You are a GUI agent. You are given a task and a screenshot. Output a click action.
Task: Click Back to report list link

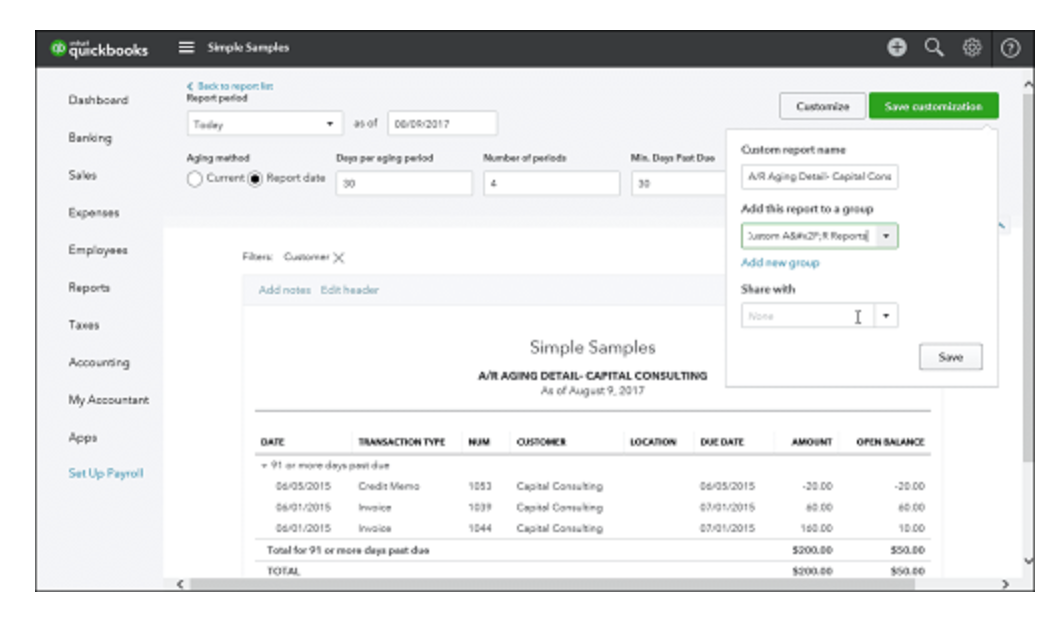230,86
